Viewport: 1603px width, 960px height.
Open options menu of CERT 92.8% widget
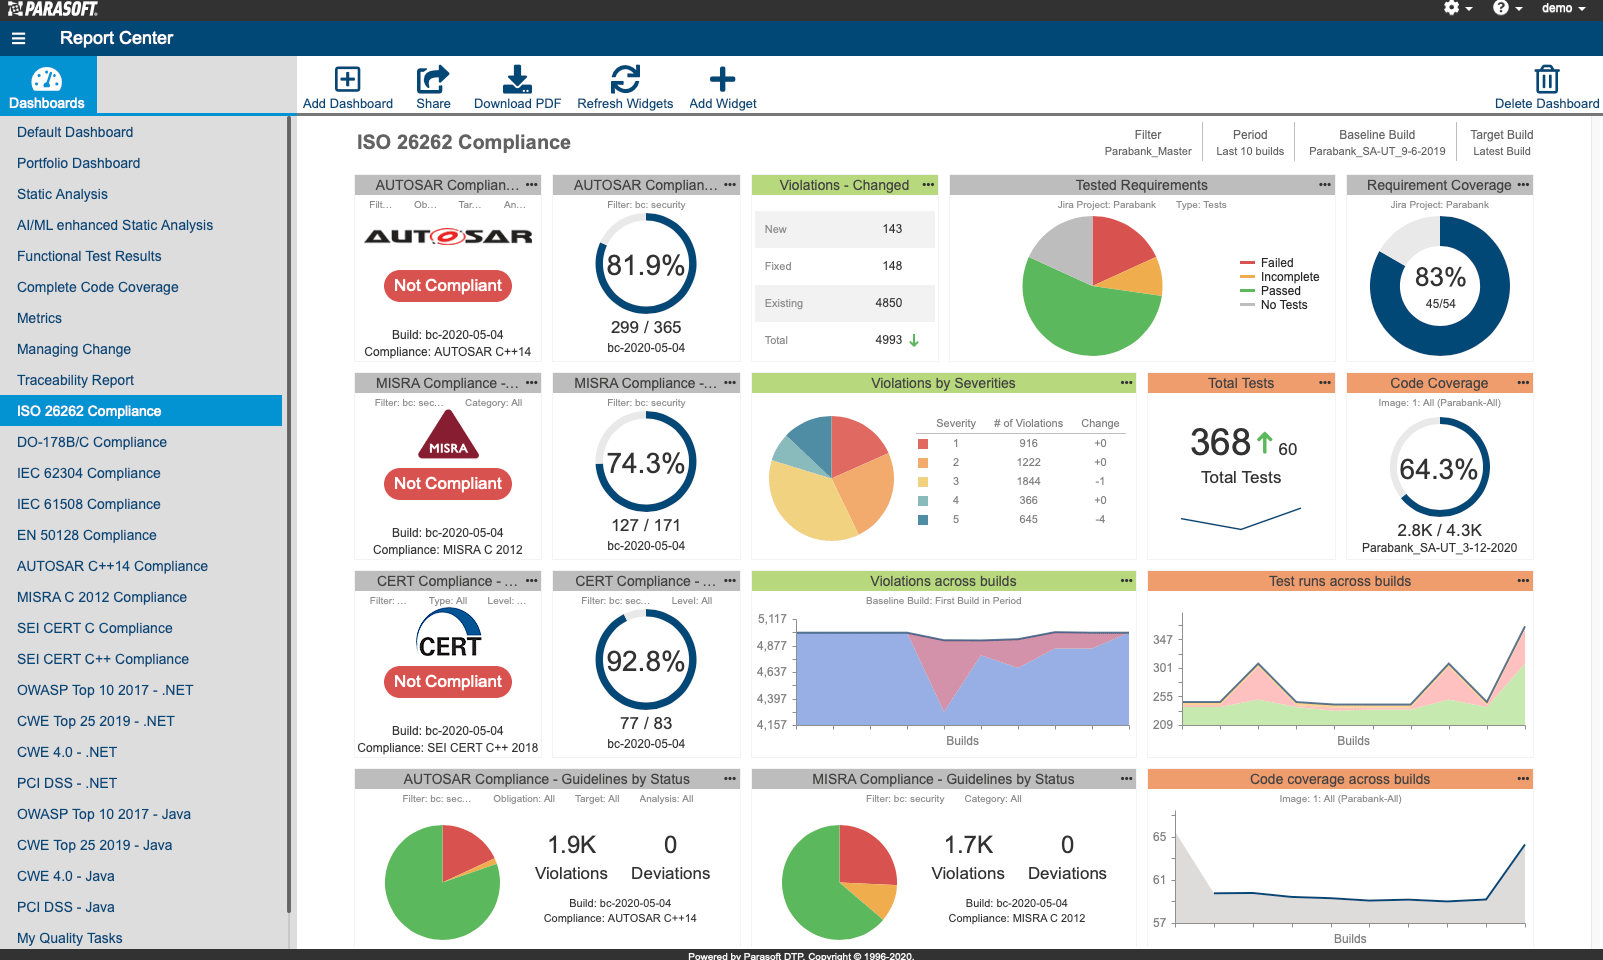(x=730, y=581)
